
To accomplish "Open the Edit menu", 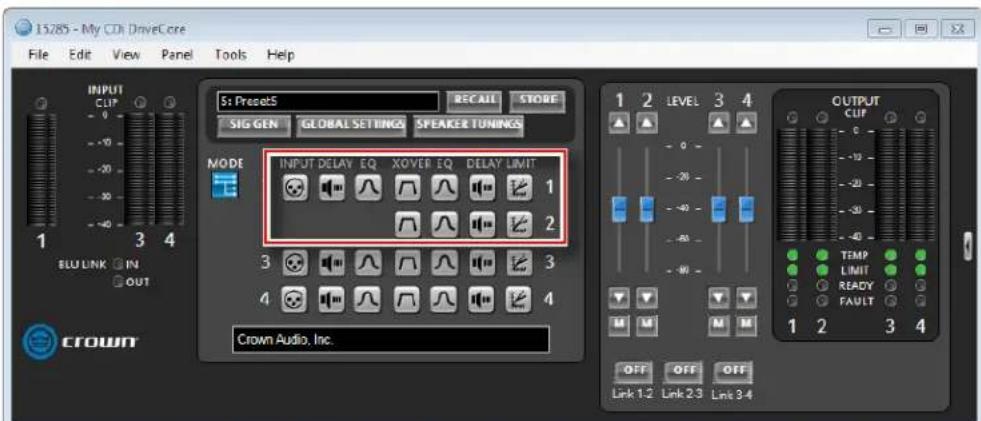I will [x=79, y=55].
